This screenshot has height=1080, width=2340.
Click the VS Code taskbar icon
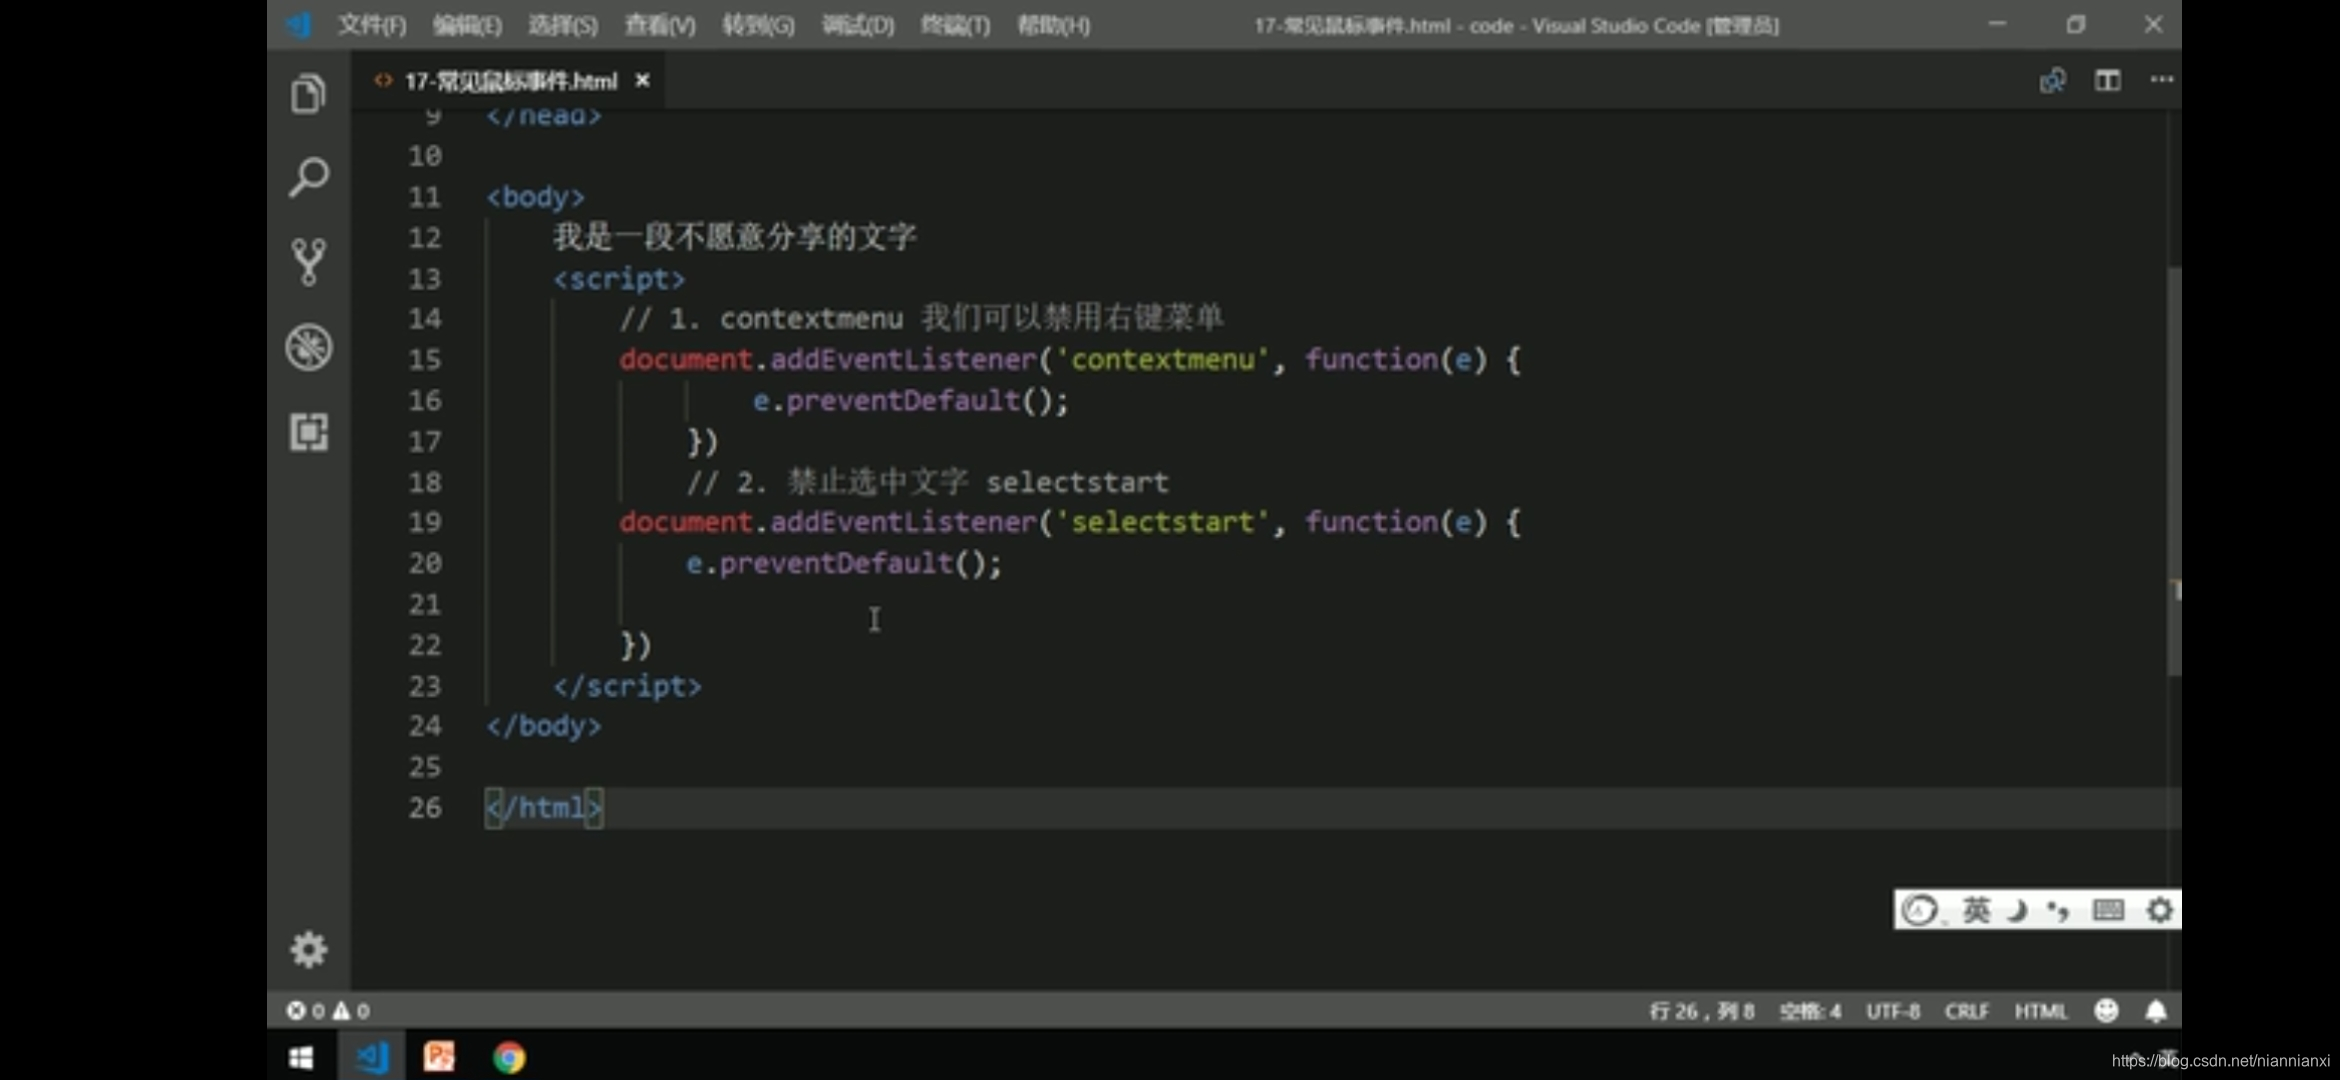click(x=372, y=1057)
